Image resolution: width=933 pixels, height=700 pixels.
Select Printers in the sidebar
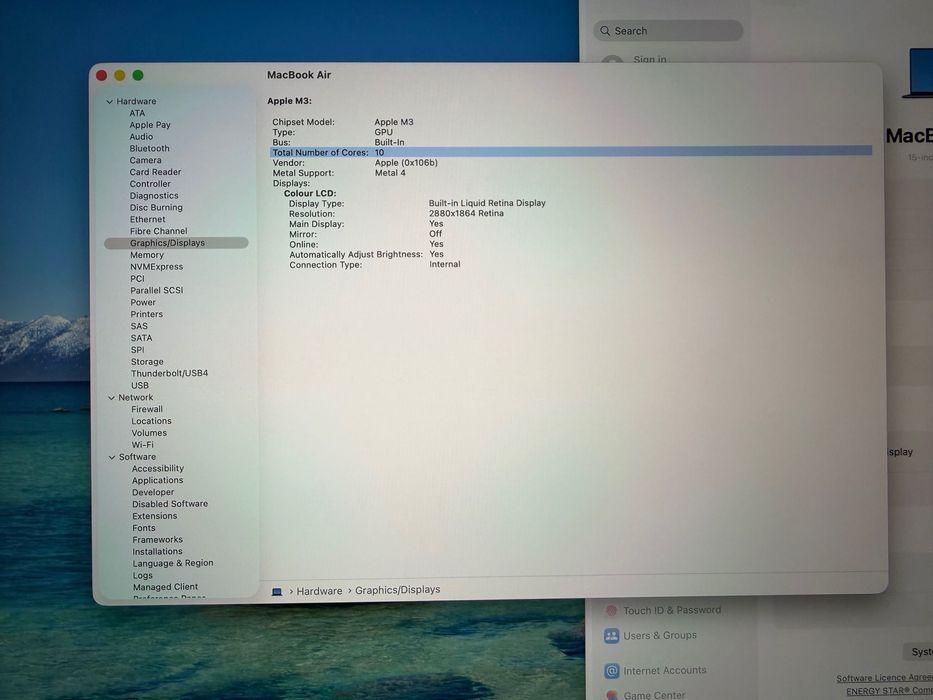point(146,314)
